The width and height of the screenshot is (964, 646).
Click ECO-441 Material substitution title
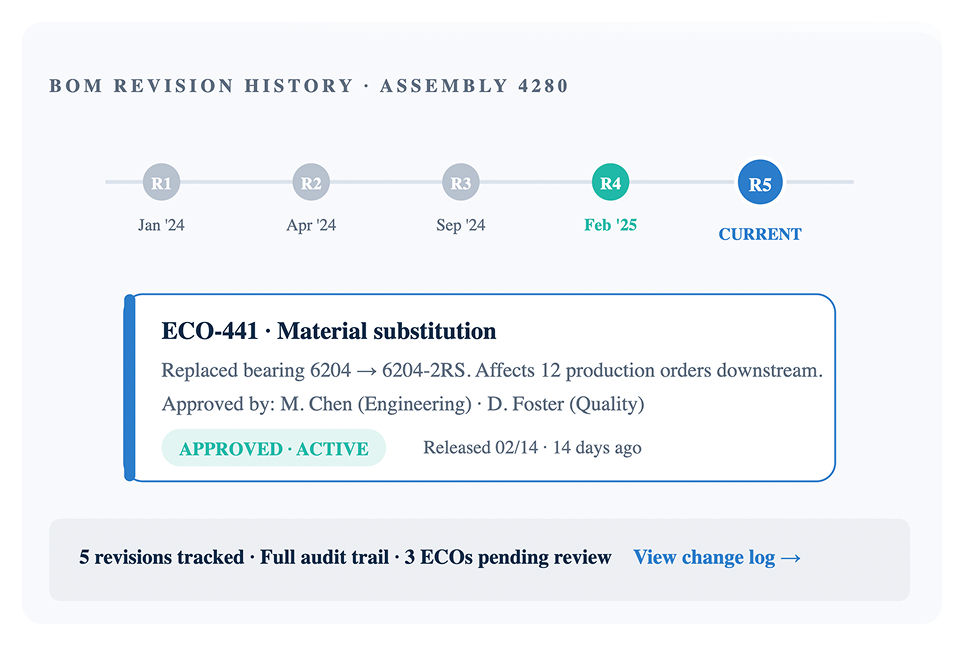coord(329,331)
